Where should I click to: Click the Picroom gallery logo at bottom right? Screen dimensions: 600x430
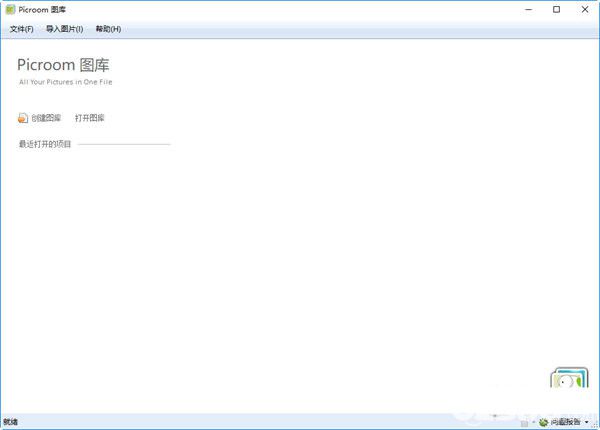(569, 378)
